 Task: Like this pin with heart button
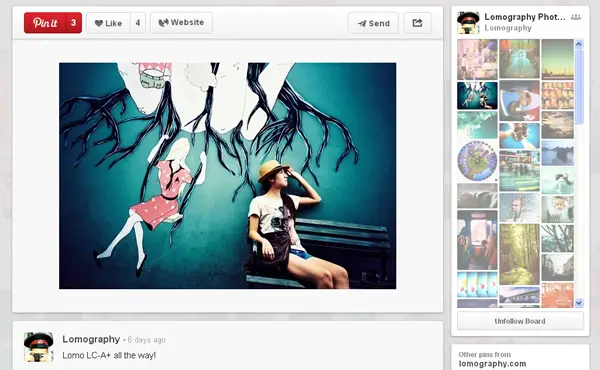(x=108, y=23)
